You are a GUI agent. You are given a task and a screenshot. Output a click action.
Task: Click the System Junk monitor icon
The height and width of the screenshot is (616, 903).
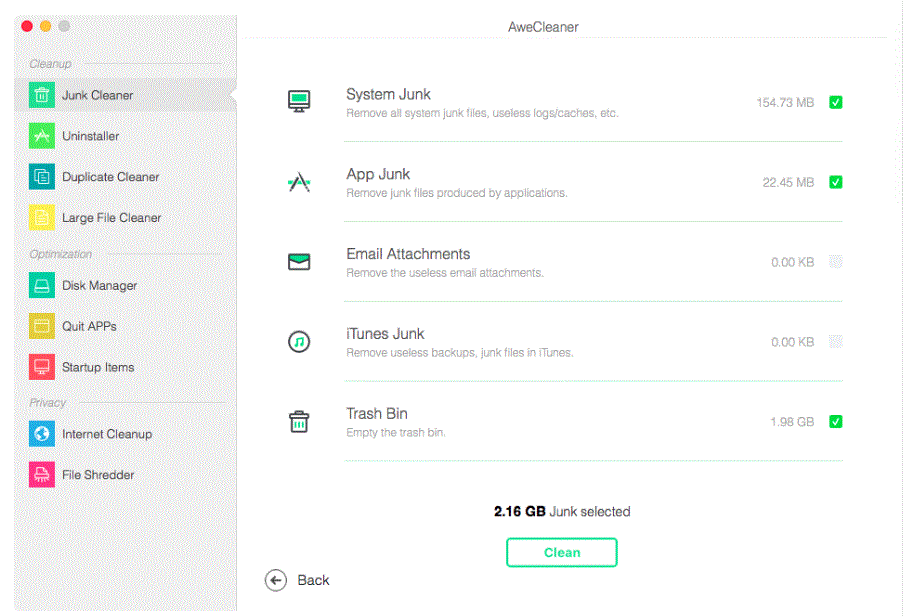point(299,101)
